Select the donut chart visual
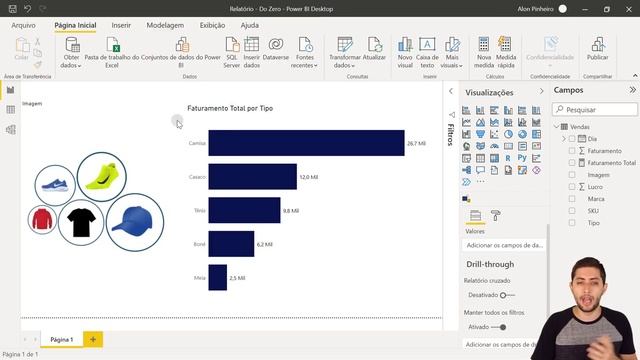Viewport: 640px width, 360px height. (x=522, y=134)
